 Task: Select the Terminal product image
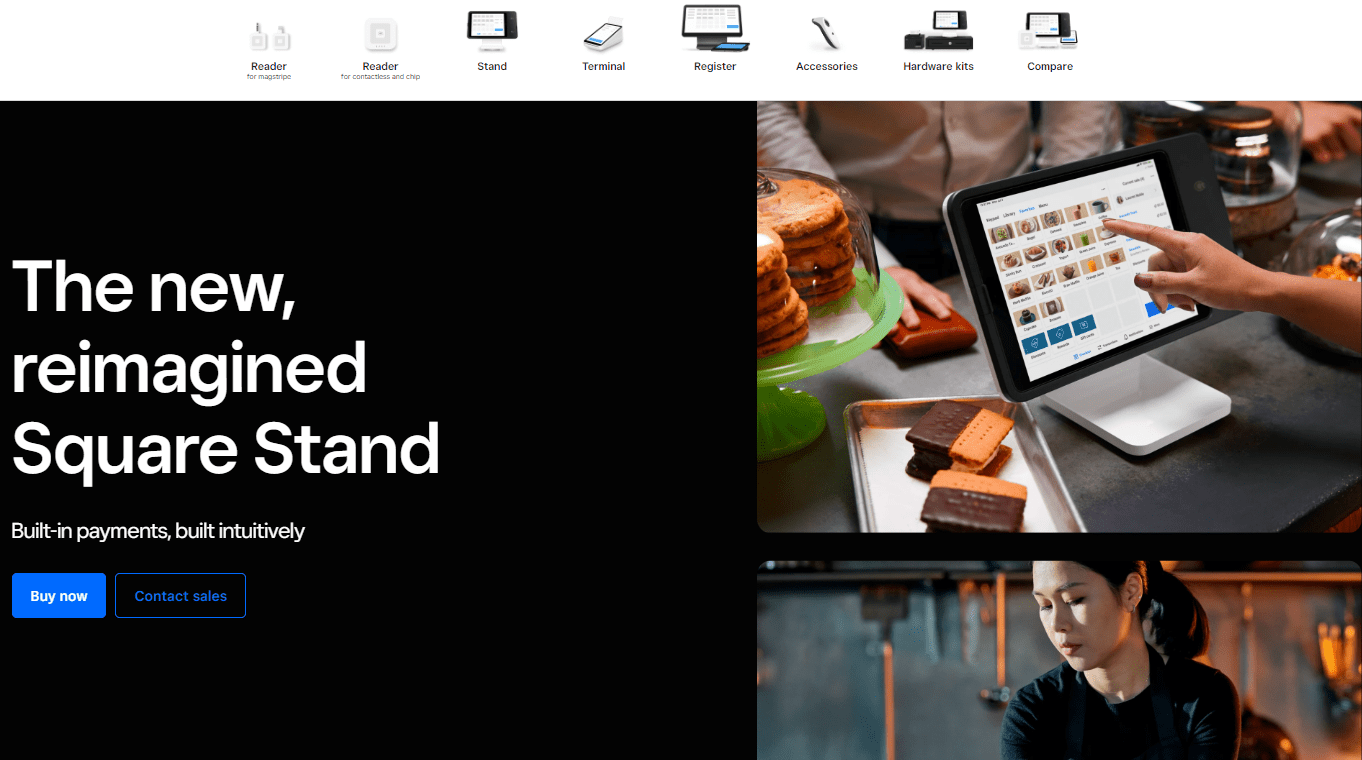603,35
